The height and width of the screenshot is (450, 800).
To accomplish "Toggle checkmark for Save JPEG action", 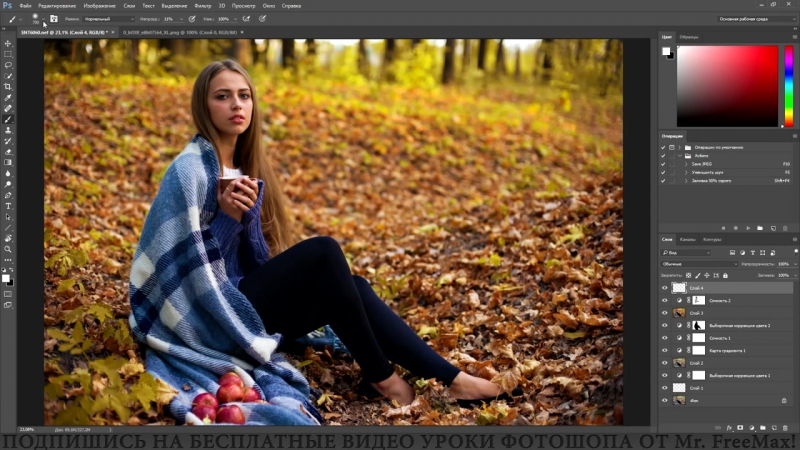I will click(663, 164).
